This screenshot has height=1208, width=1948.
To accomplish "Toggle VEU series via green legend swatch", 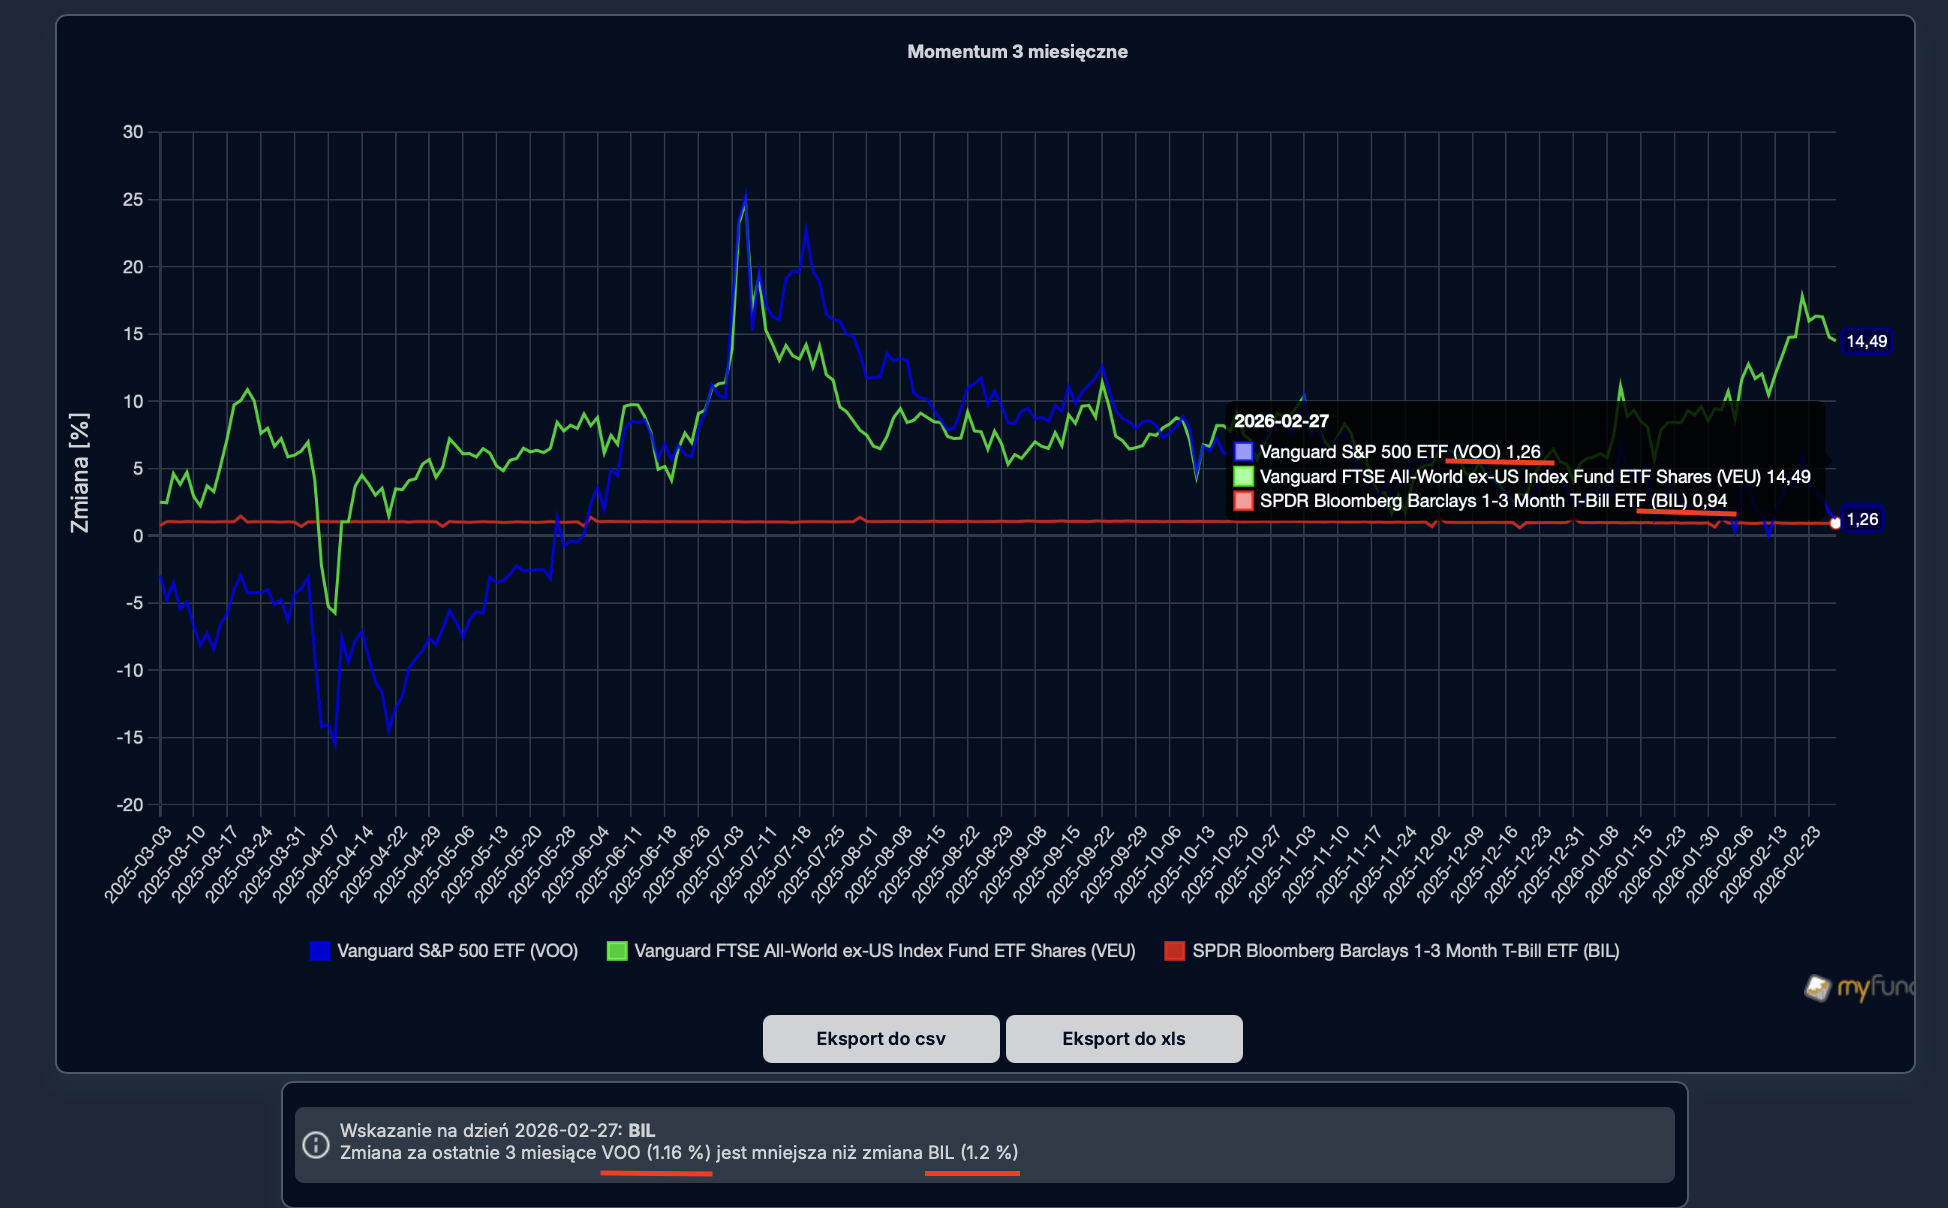I will point(617,951).
